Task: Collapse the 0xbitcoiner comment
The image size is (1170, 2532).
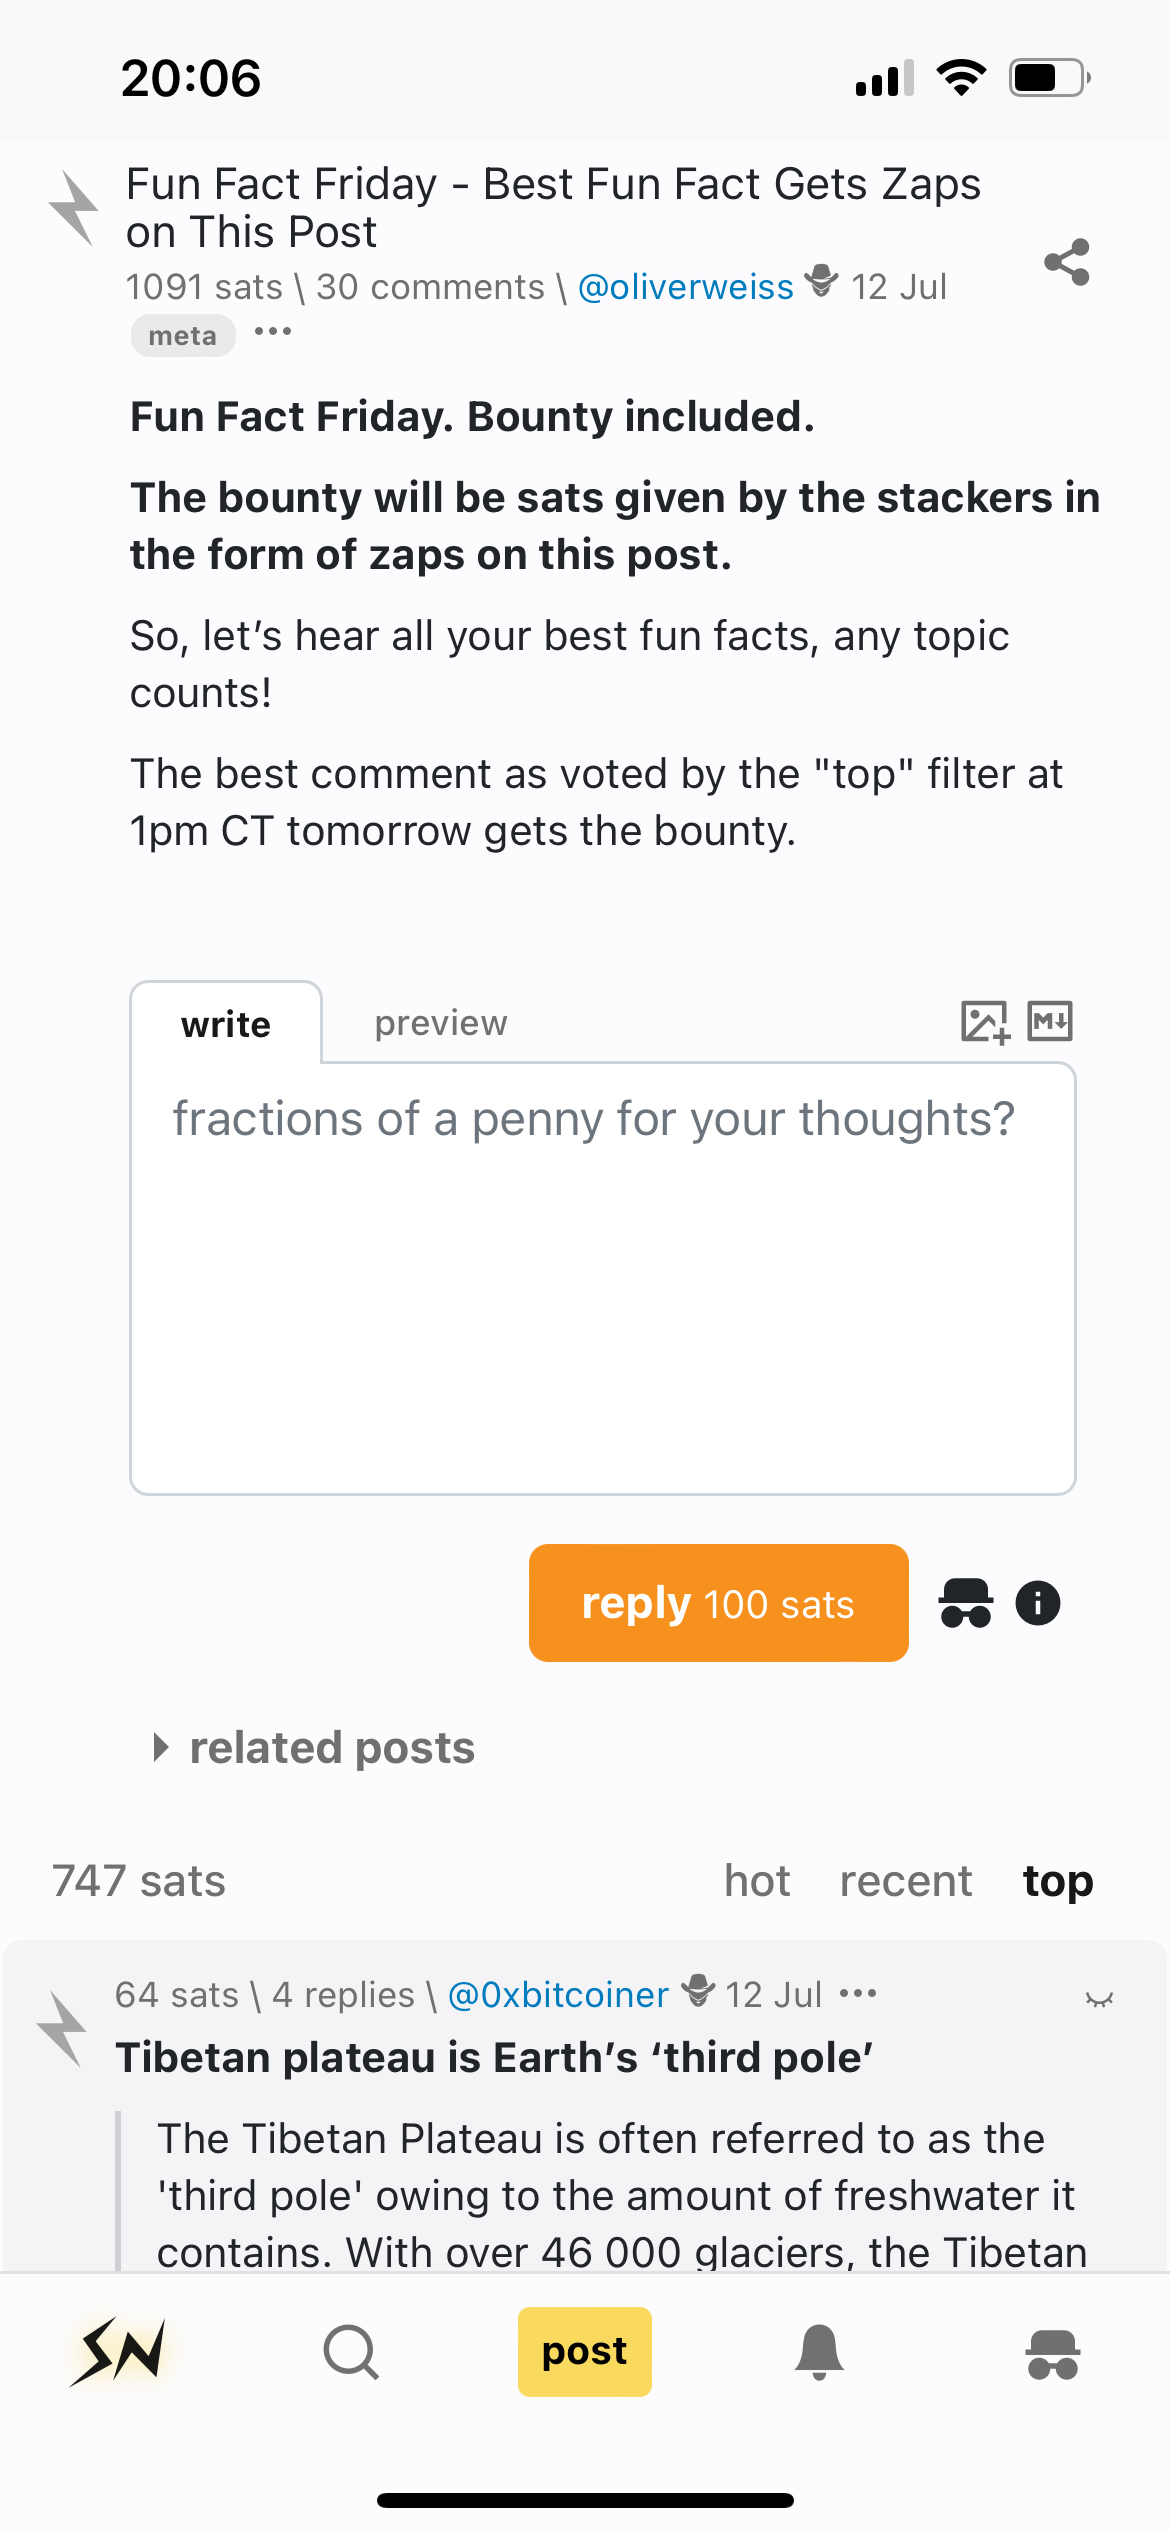Action: 1099,1998
